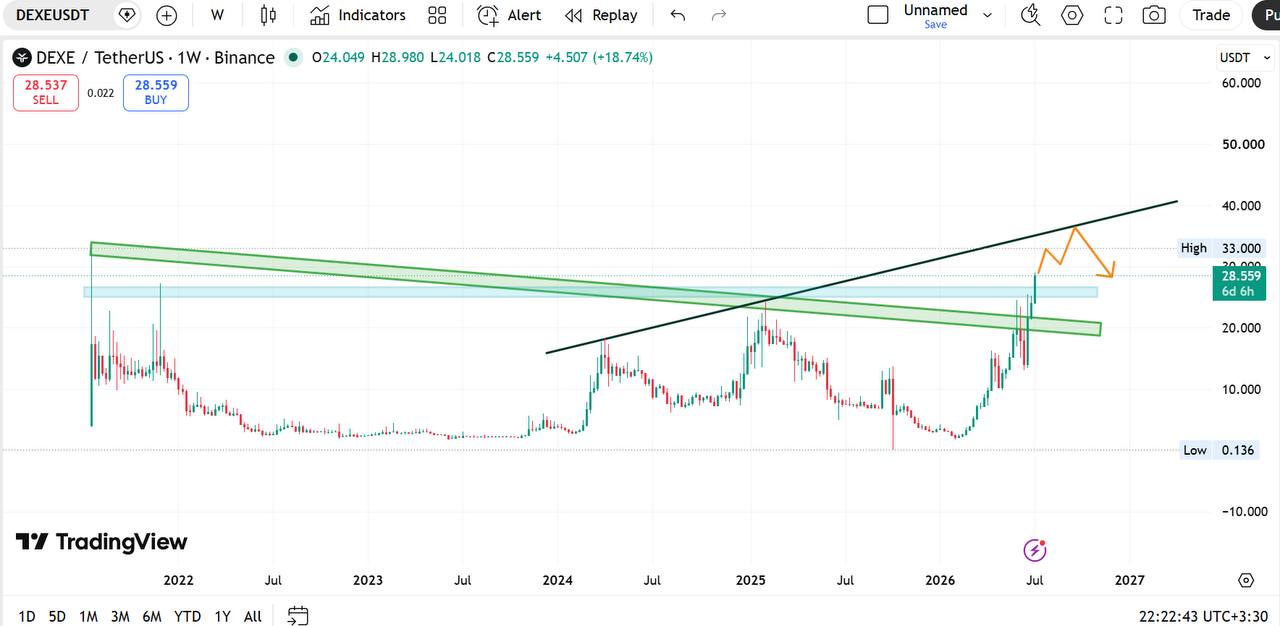
Task: Redo the last chart action
Action: tap(718, 15)
